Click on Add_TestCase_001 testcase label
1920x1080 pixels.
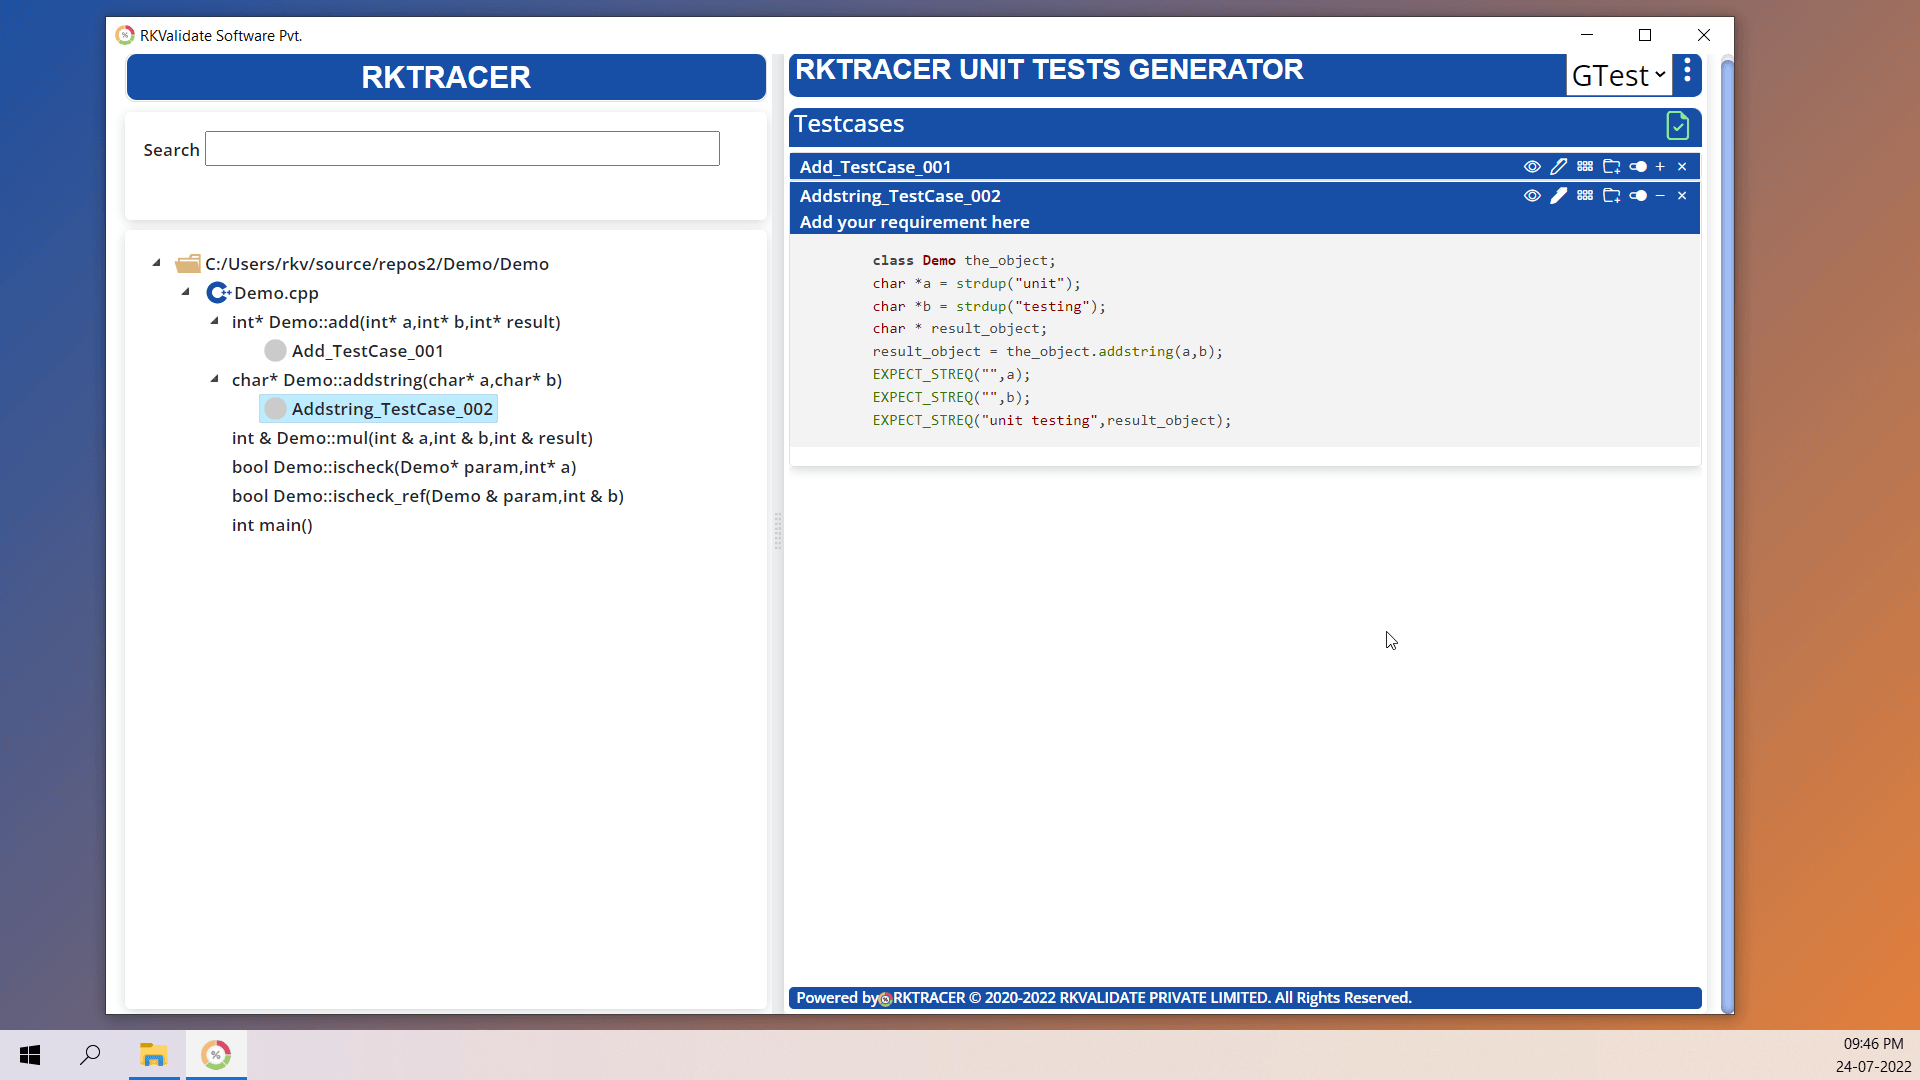tap(876, 166)
